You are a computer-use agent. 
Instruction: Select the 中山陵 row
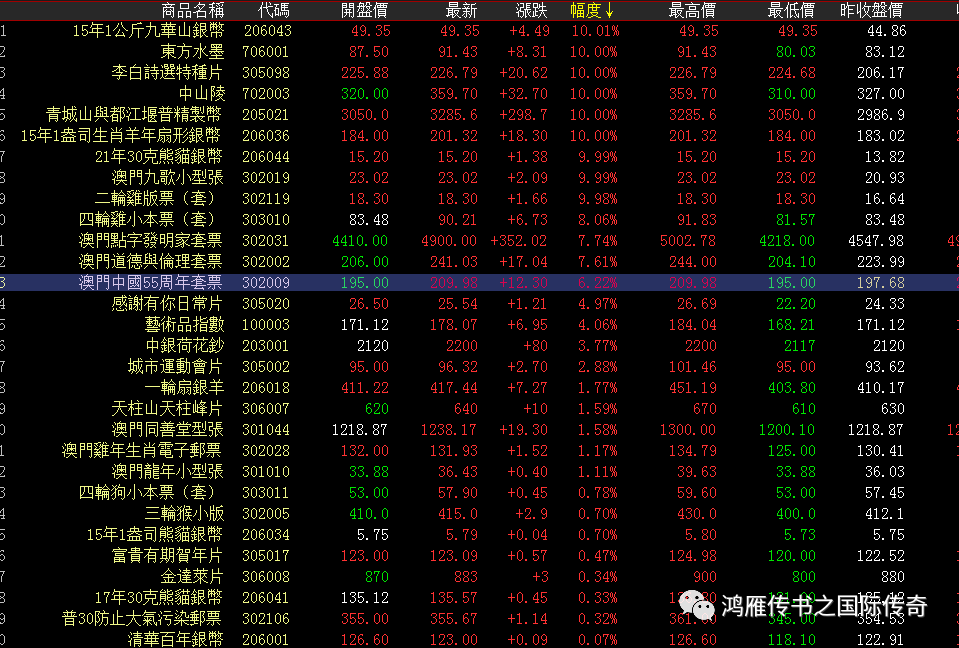pos(480,94)
